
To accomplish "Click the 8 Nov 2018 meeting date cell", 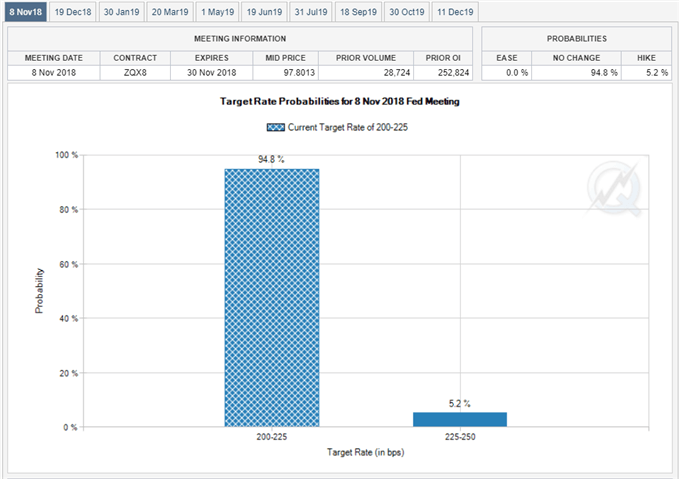I will [54, 73].
